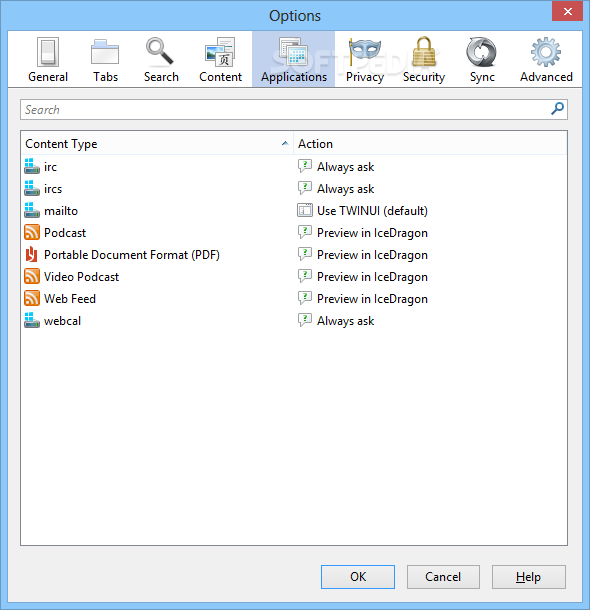The height and width of the screenshot is (610, 590).
Task: Click the Applications tab label
Action: [x=294, y=77]
